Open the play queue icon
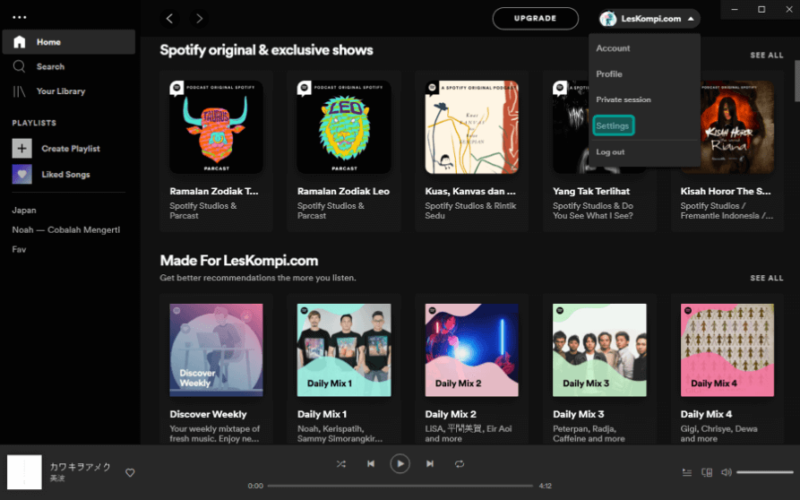This screenshot has width=800, height=500. pyautogui.click(x=687, y=472)
